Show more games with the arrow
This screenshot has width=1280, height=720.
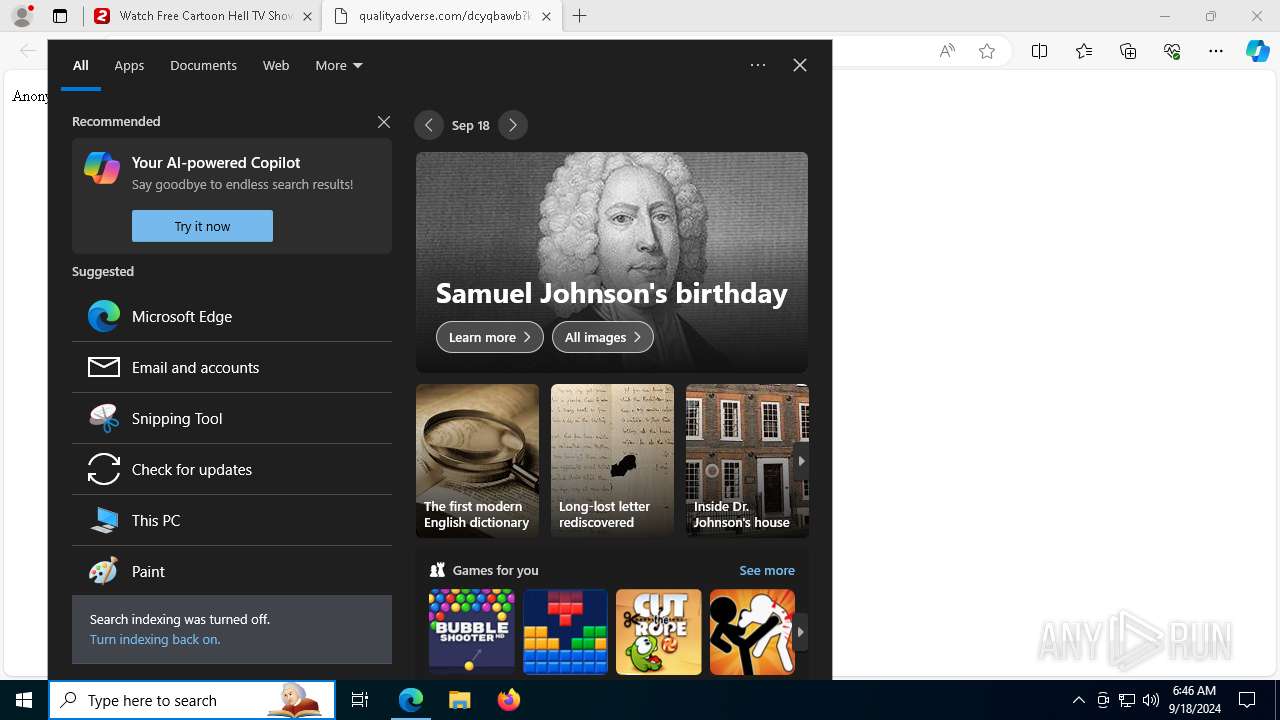coord(801,632)
